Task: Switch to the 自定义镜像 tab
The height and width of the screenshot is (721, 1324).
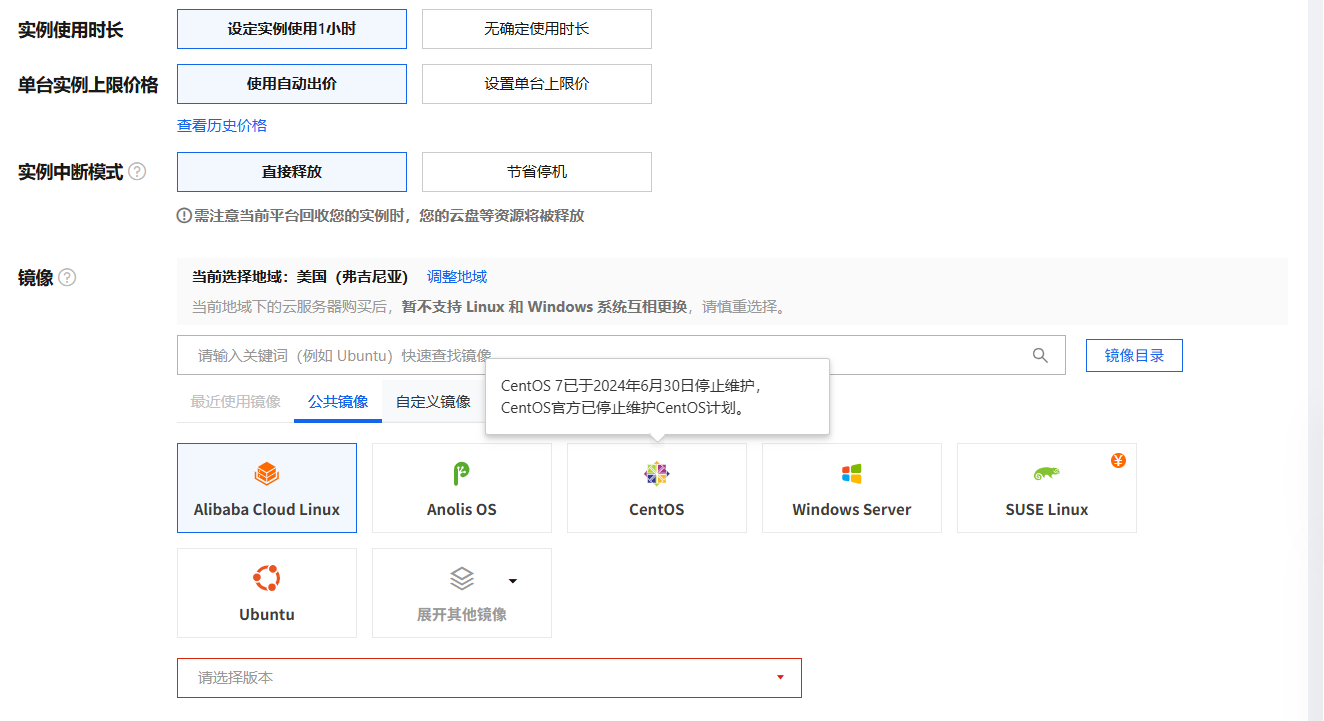Action: click(435, 400)
